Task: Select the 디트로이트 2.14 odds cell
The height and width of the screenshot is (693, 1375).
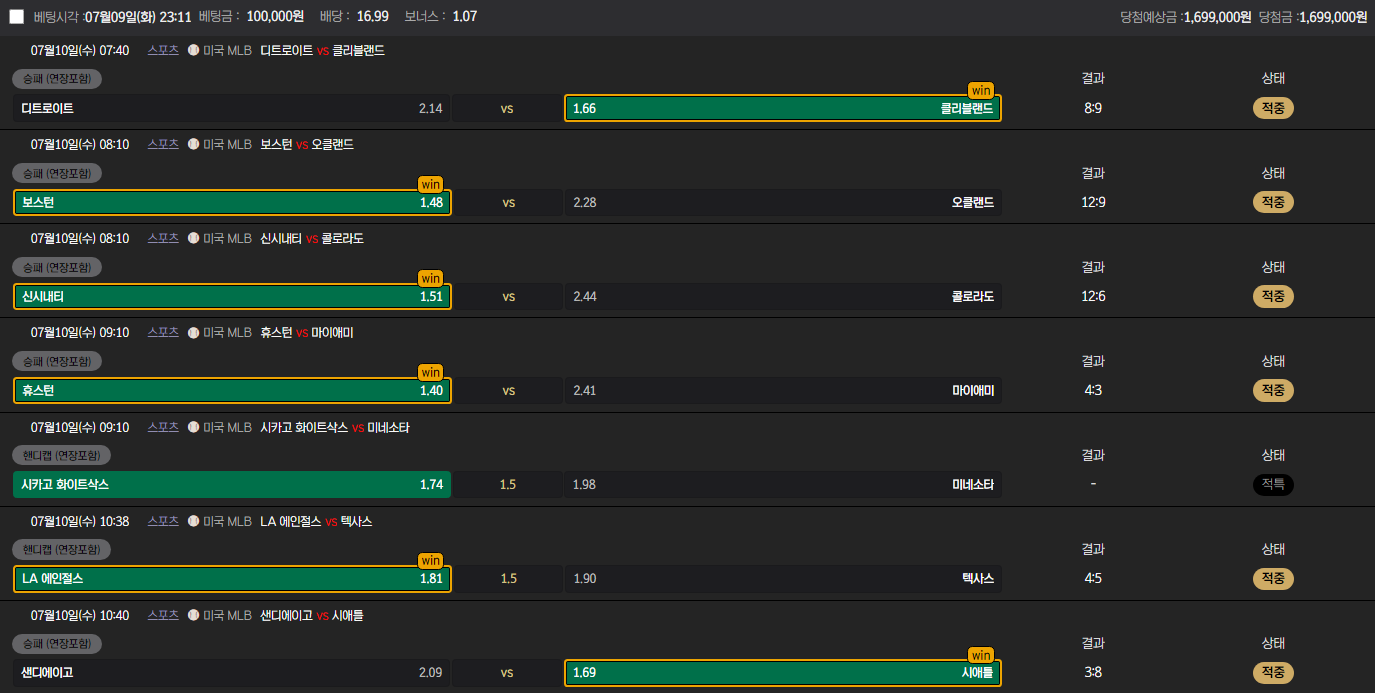Action: [x=232, y=108]
